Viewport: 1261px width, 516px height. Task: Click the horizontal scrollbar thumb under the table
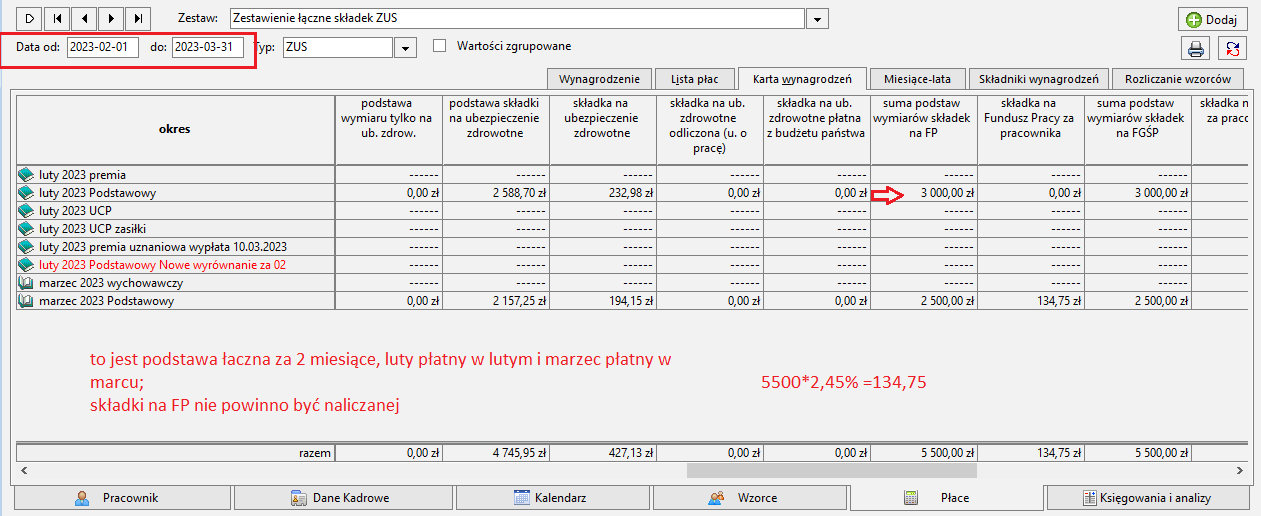tap(831, 469)
